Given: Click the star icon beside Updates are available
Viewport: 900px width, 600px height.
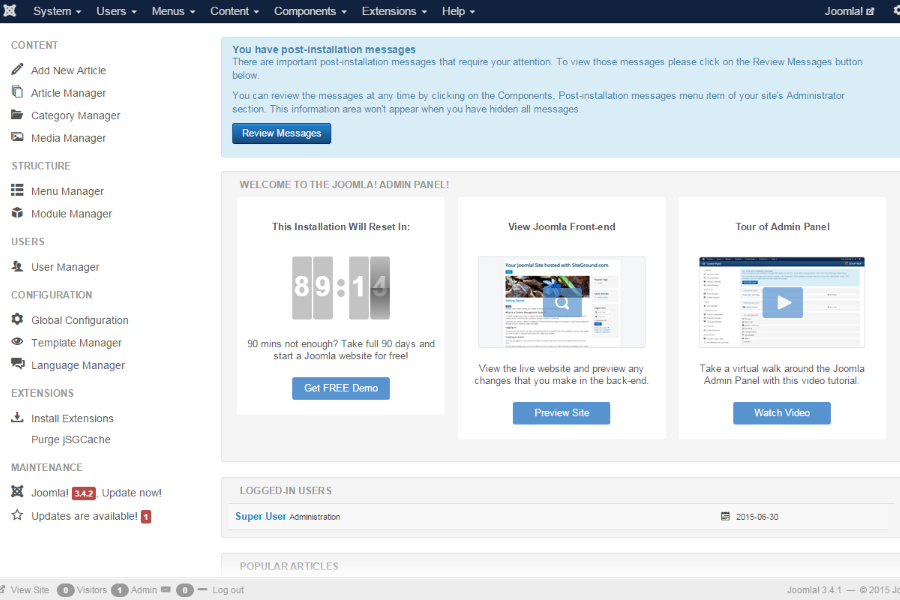Looking at the screenshot, I should [x=17, y=514].
